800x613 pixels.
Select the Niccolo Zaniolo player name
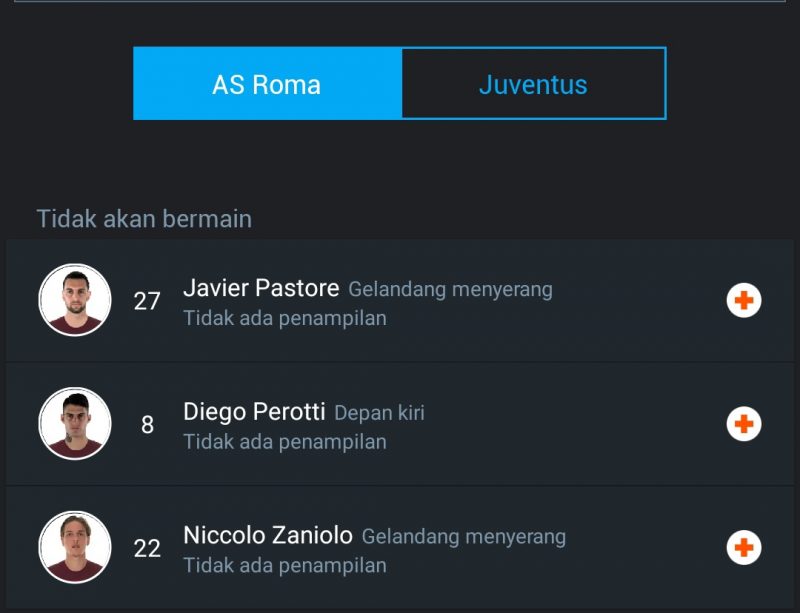268,536
